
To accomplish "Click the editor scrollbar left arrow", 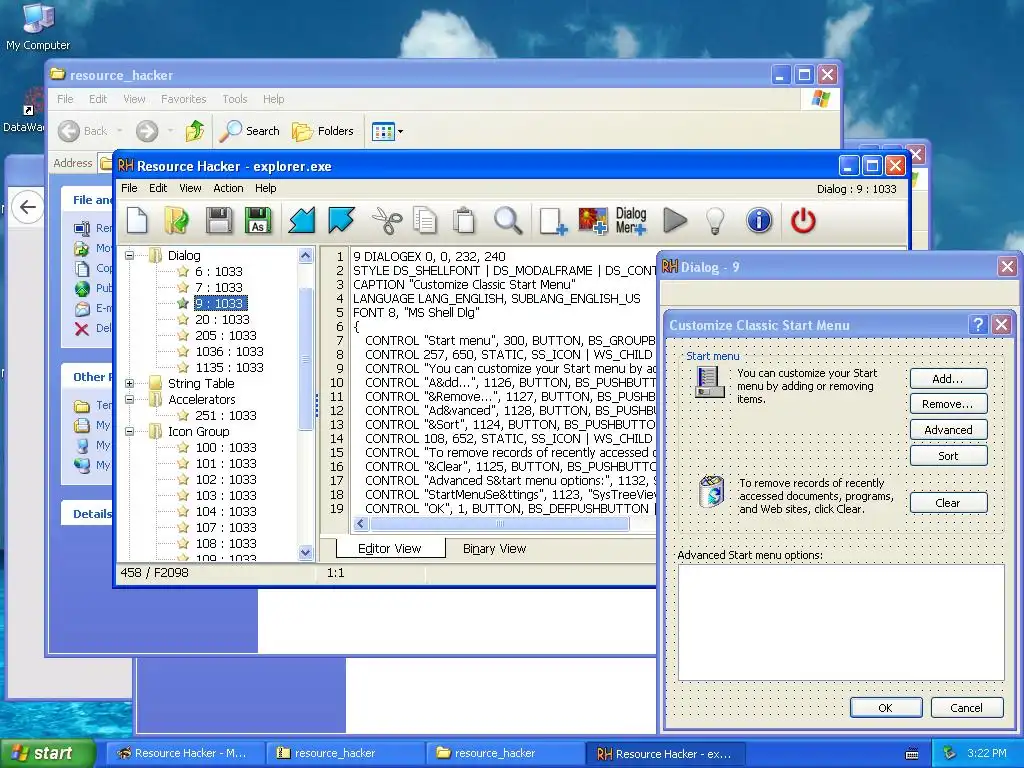I will pos(361,523).
